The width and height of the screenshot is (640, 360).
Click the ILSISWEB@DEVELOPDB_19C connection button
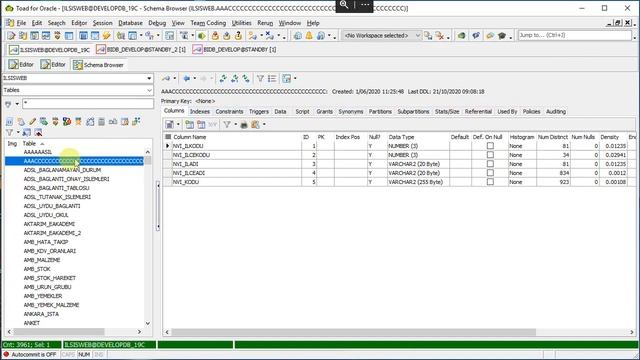[49, 50]
